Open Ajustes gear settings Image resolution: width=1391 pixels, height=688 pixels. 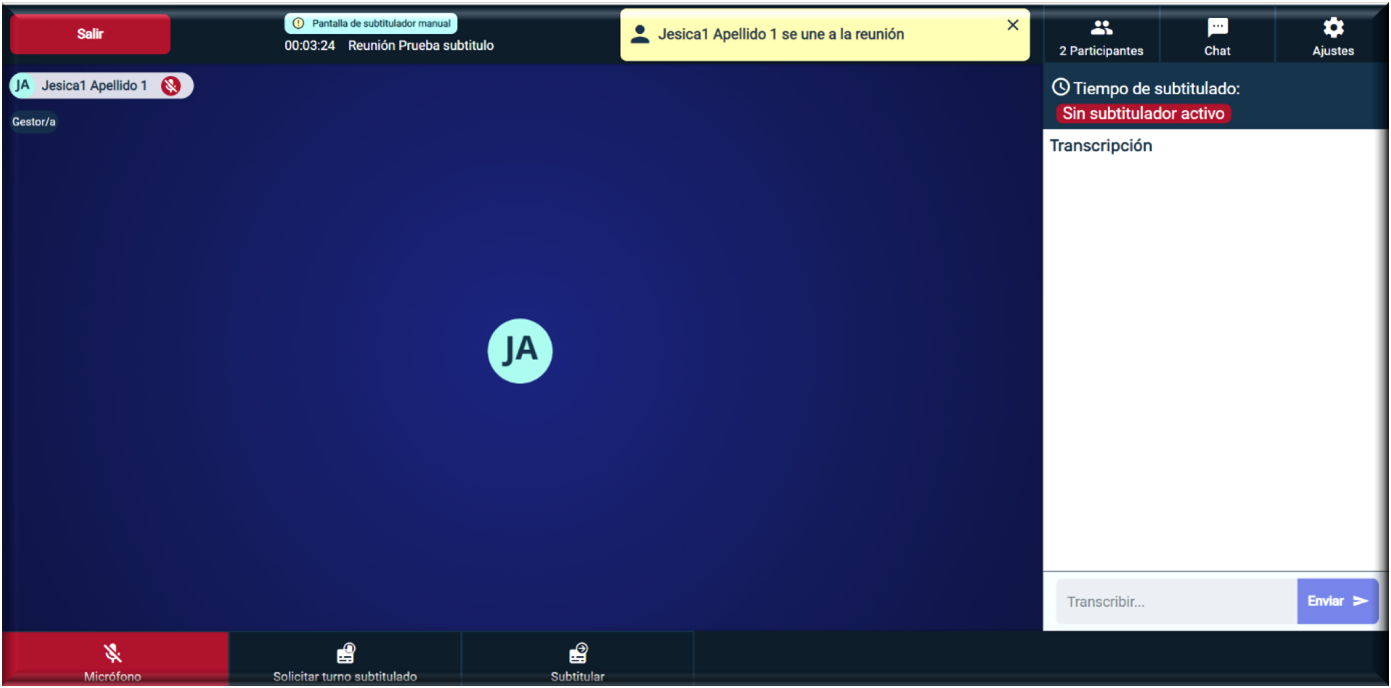click(x=1333, y=36)
